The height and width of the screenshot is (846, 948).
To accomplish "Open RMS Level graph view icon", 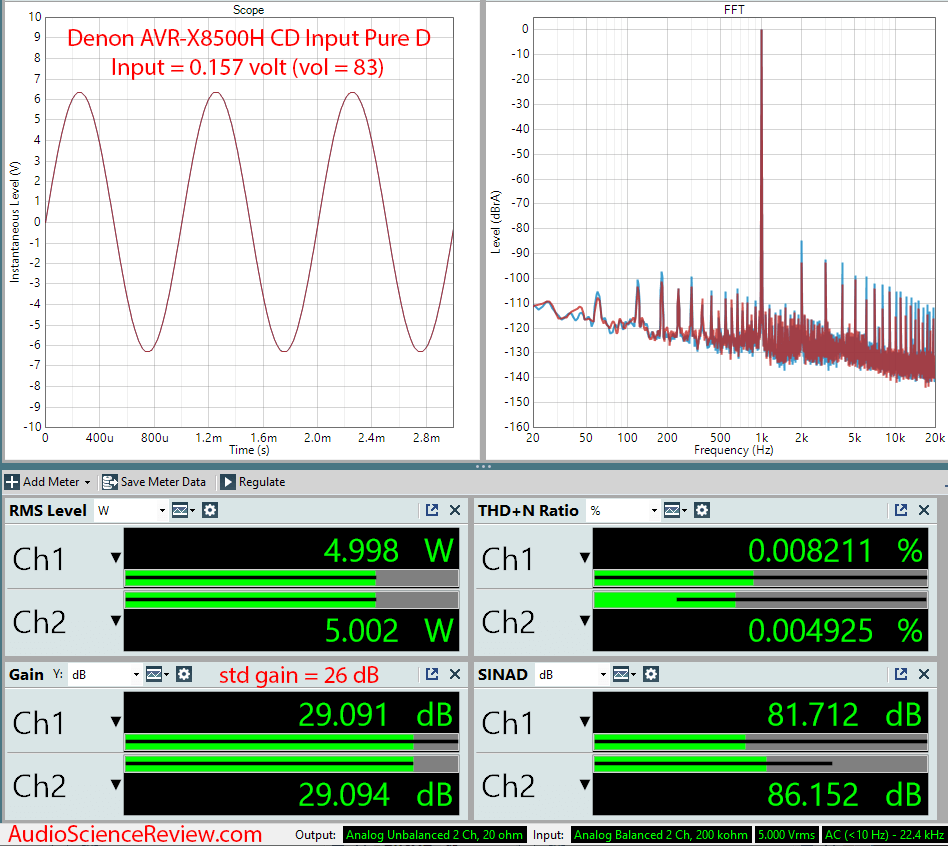I will coord(182,510).
